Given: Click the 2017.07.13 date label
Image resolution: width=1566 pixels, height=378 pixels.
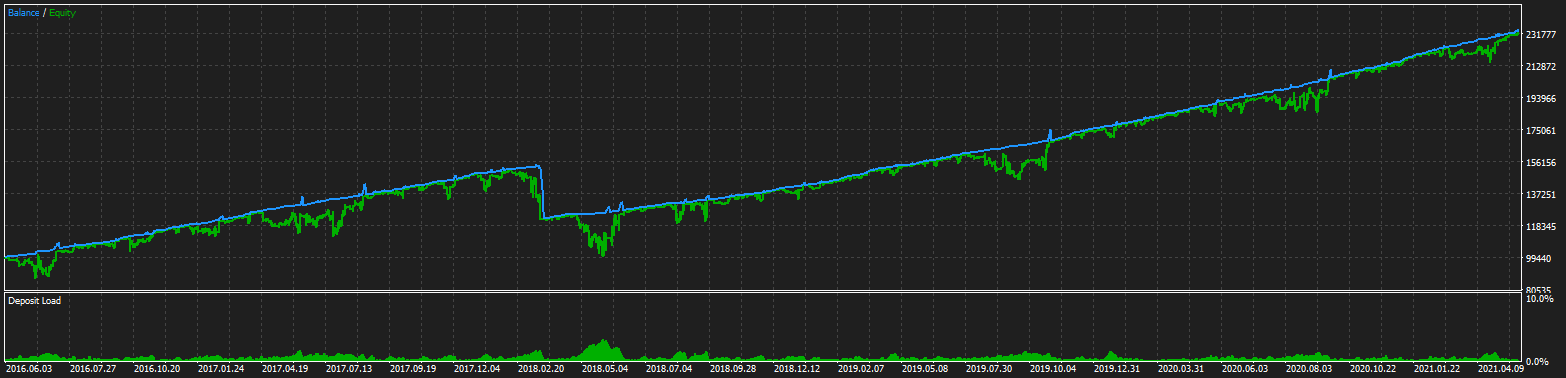Looking at the screenshot, I should [350, 369].
